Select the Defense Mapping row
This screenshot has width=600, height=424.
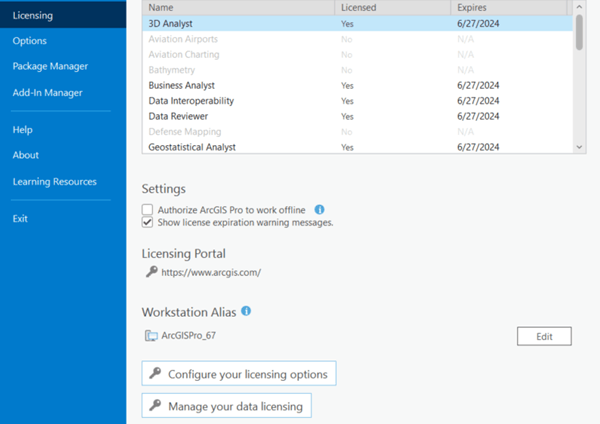coord(357,132)
